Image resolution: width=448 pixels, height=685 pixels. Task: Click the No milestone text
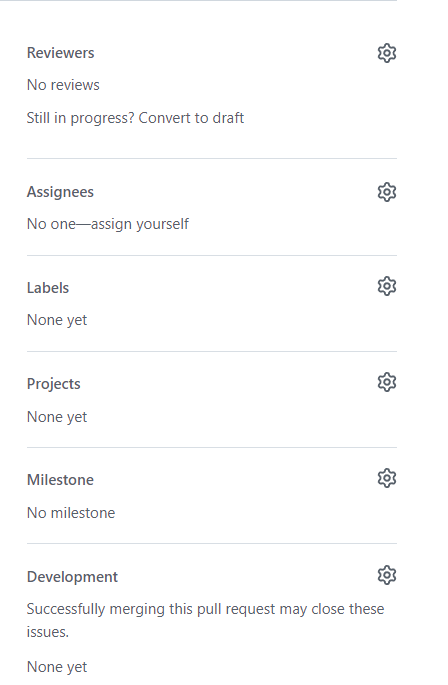coord(71,513)
